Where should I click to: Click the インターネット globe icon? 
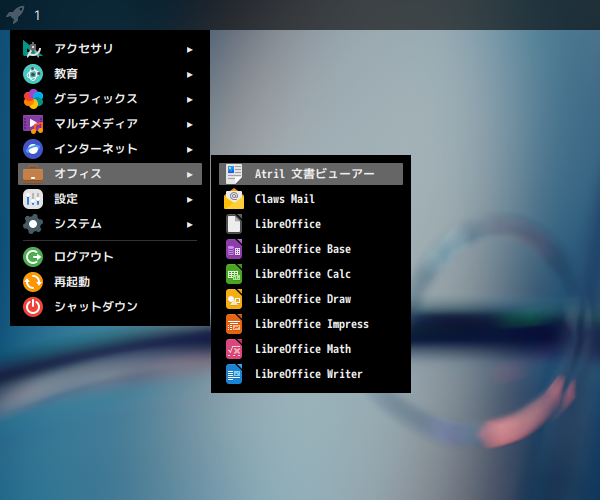33,149
